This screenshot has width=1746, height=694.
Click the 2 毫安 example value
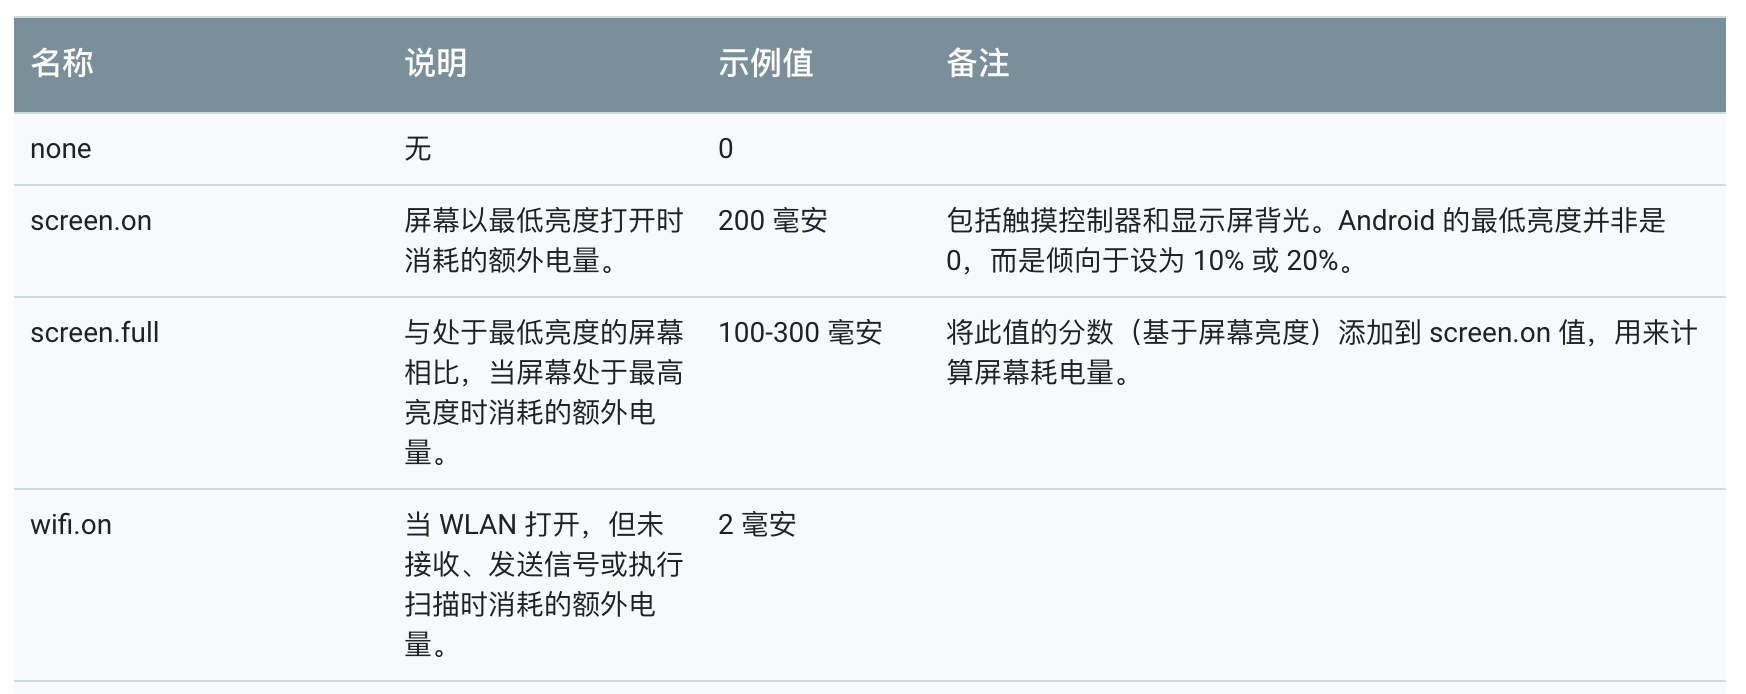click(757, 525)
